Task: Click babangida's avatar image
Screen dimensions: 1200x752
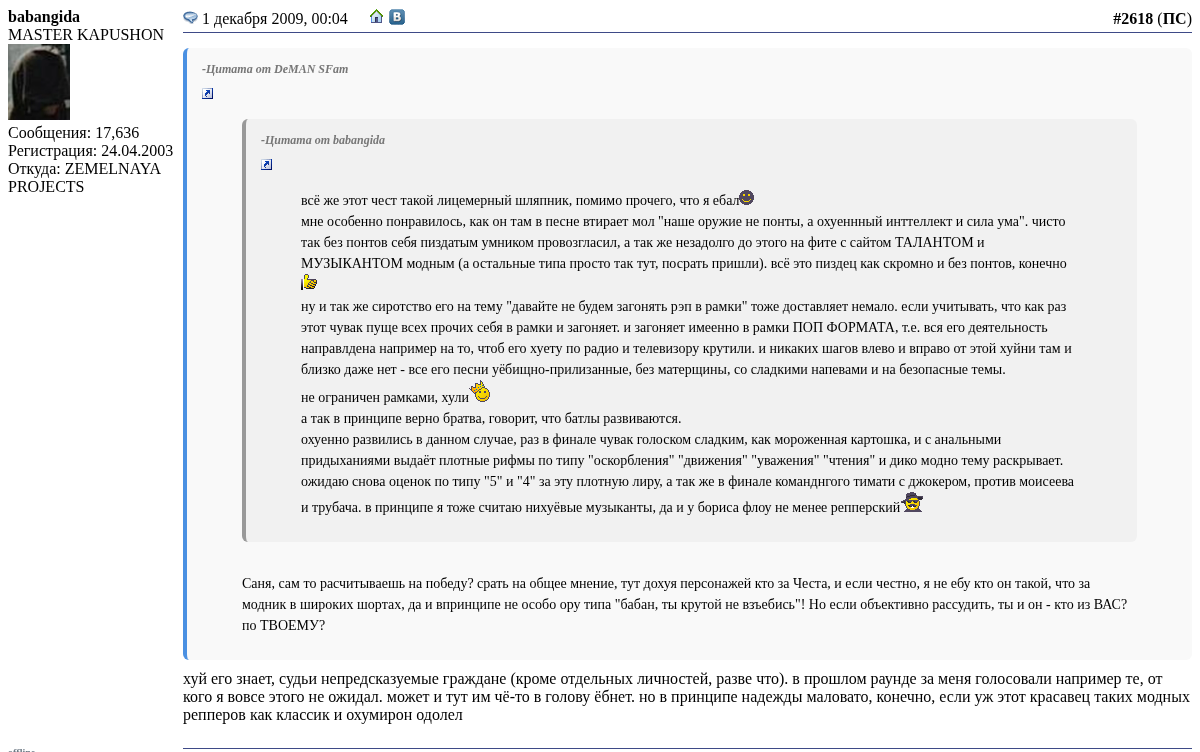Action: 39,82
